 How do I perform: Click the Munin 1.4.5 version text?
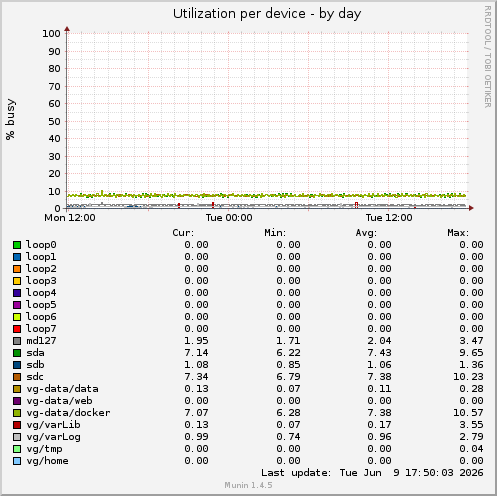click(248, 485)
